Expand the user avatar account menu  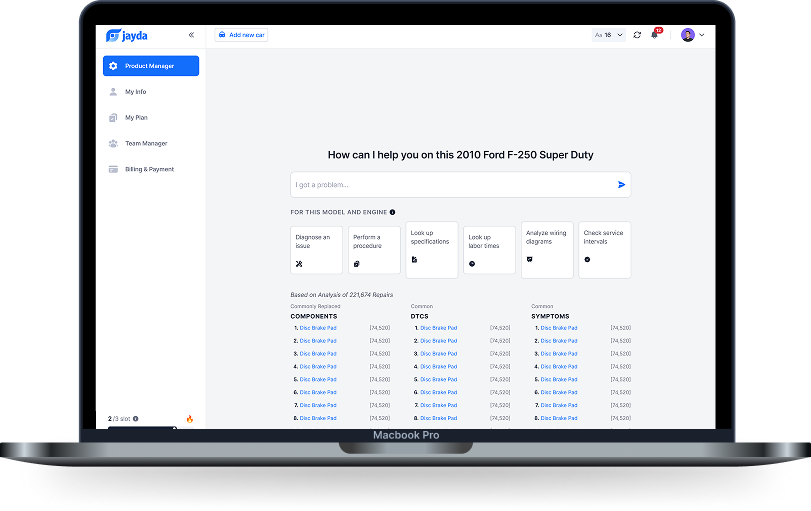click(693, 35)
